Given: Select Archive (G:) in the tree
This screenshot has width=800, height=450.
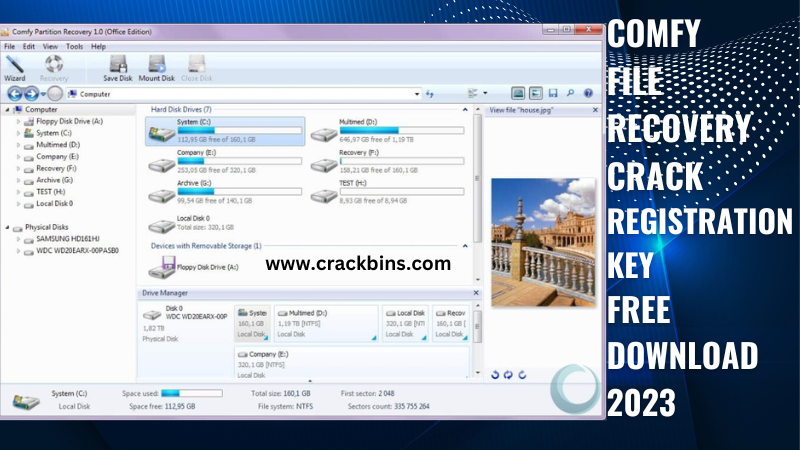Looking at the screenshot, I should click(x=54, y=180).
